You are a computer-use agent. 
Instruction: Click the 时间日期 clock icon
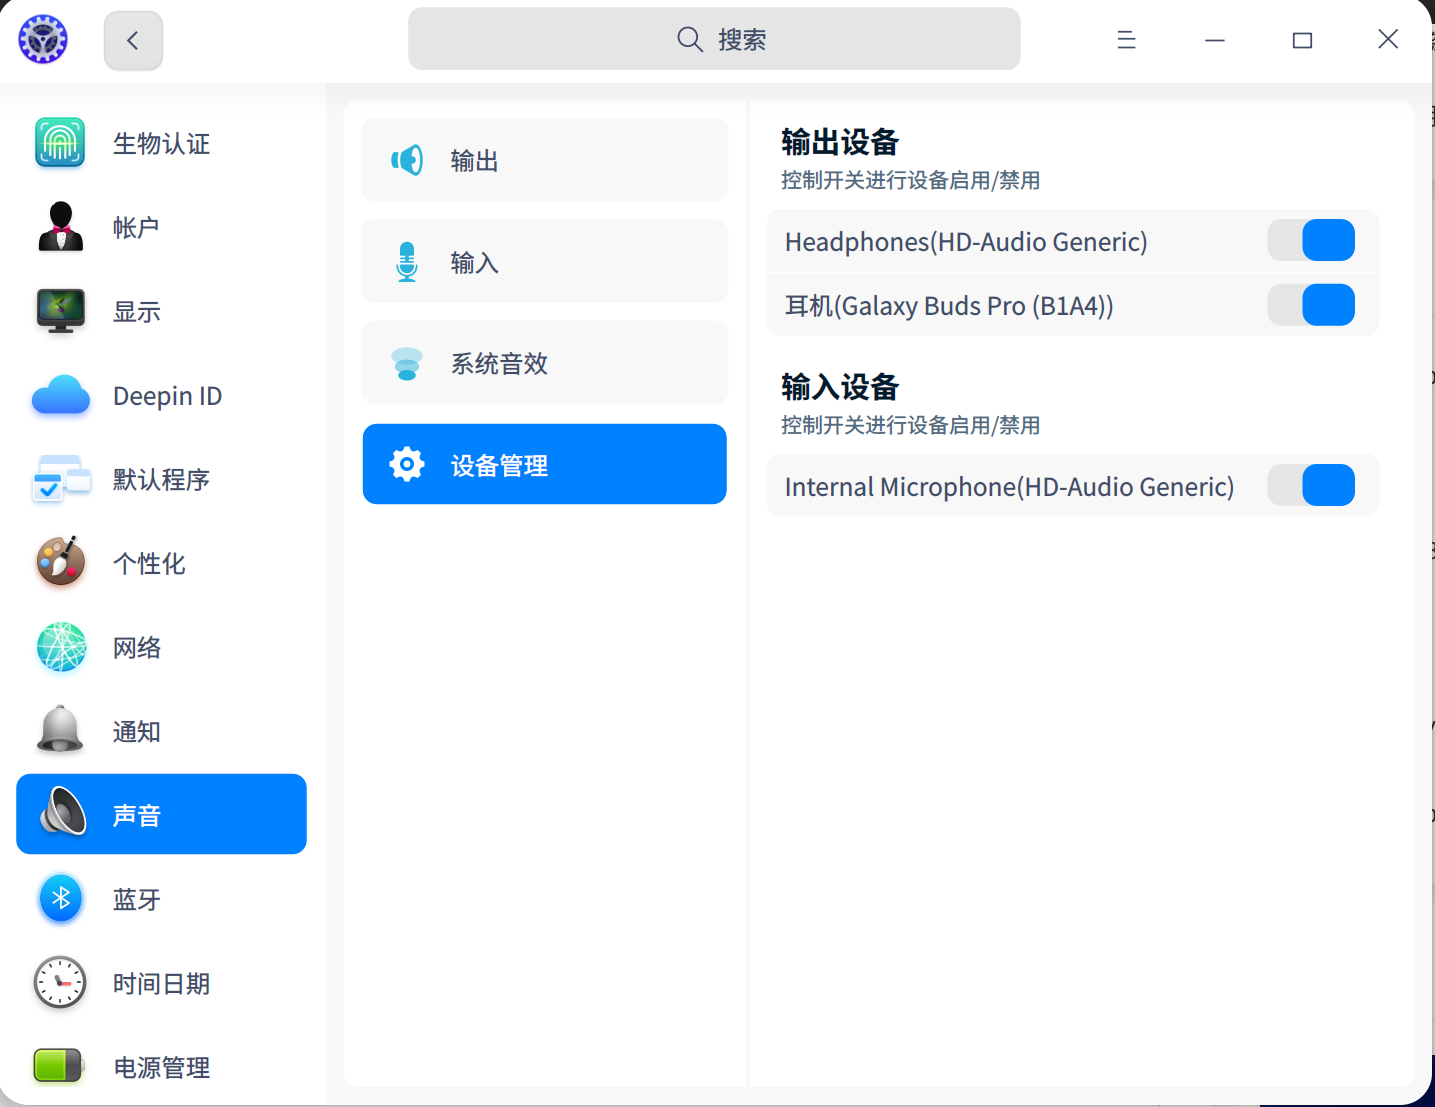60,983
